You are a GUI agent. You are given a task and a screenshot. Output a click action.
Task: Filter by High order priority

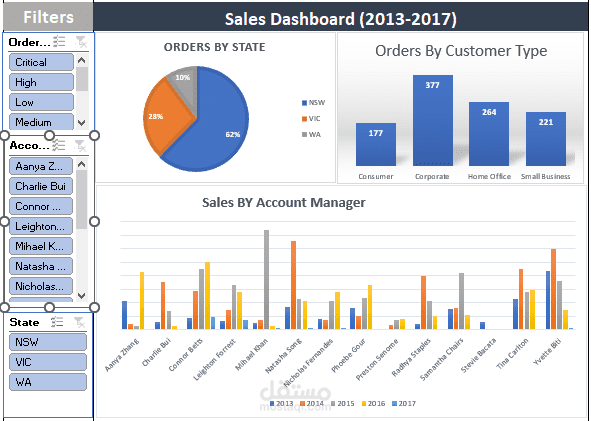(41, 82)
